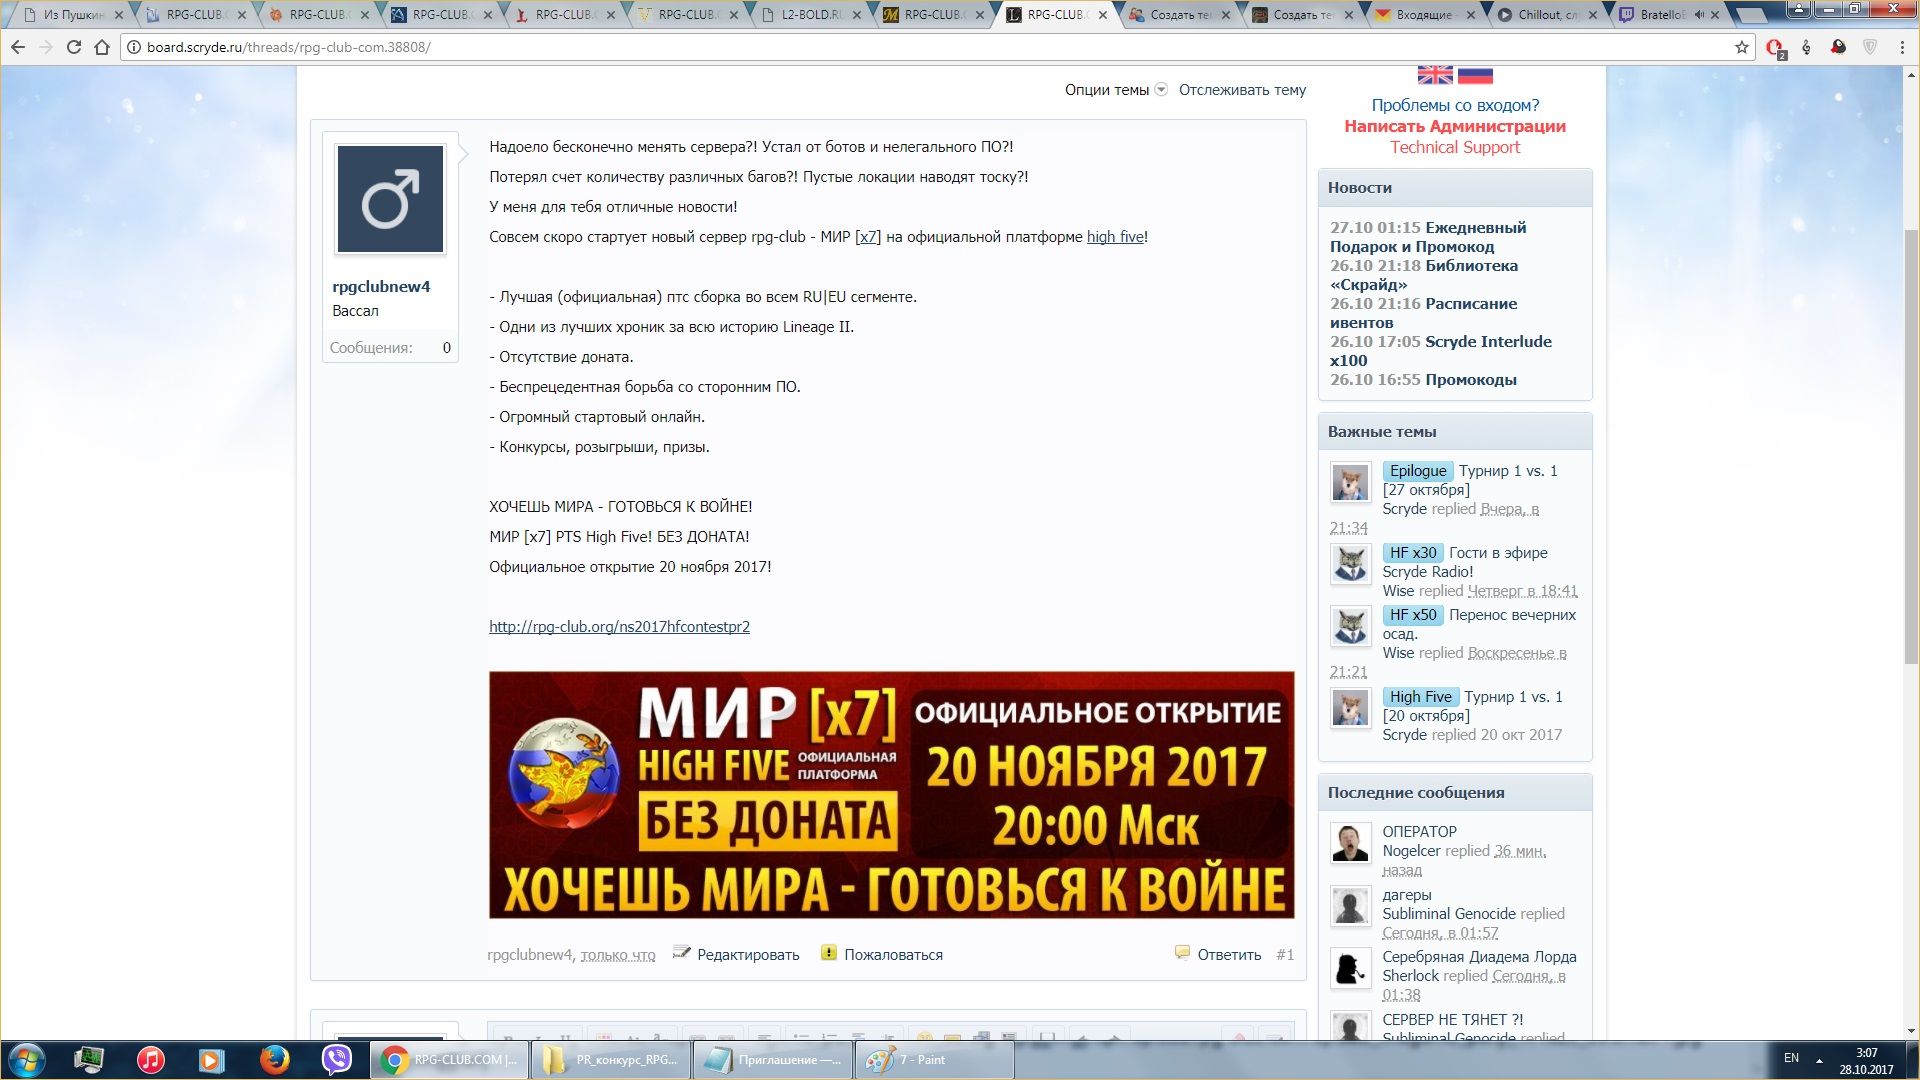Open news 'Расписание ивентов'
Viewport: 1920px width, 1080px height.
pyautogui.click(x=1423, y=313)
